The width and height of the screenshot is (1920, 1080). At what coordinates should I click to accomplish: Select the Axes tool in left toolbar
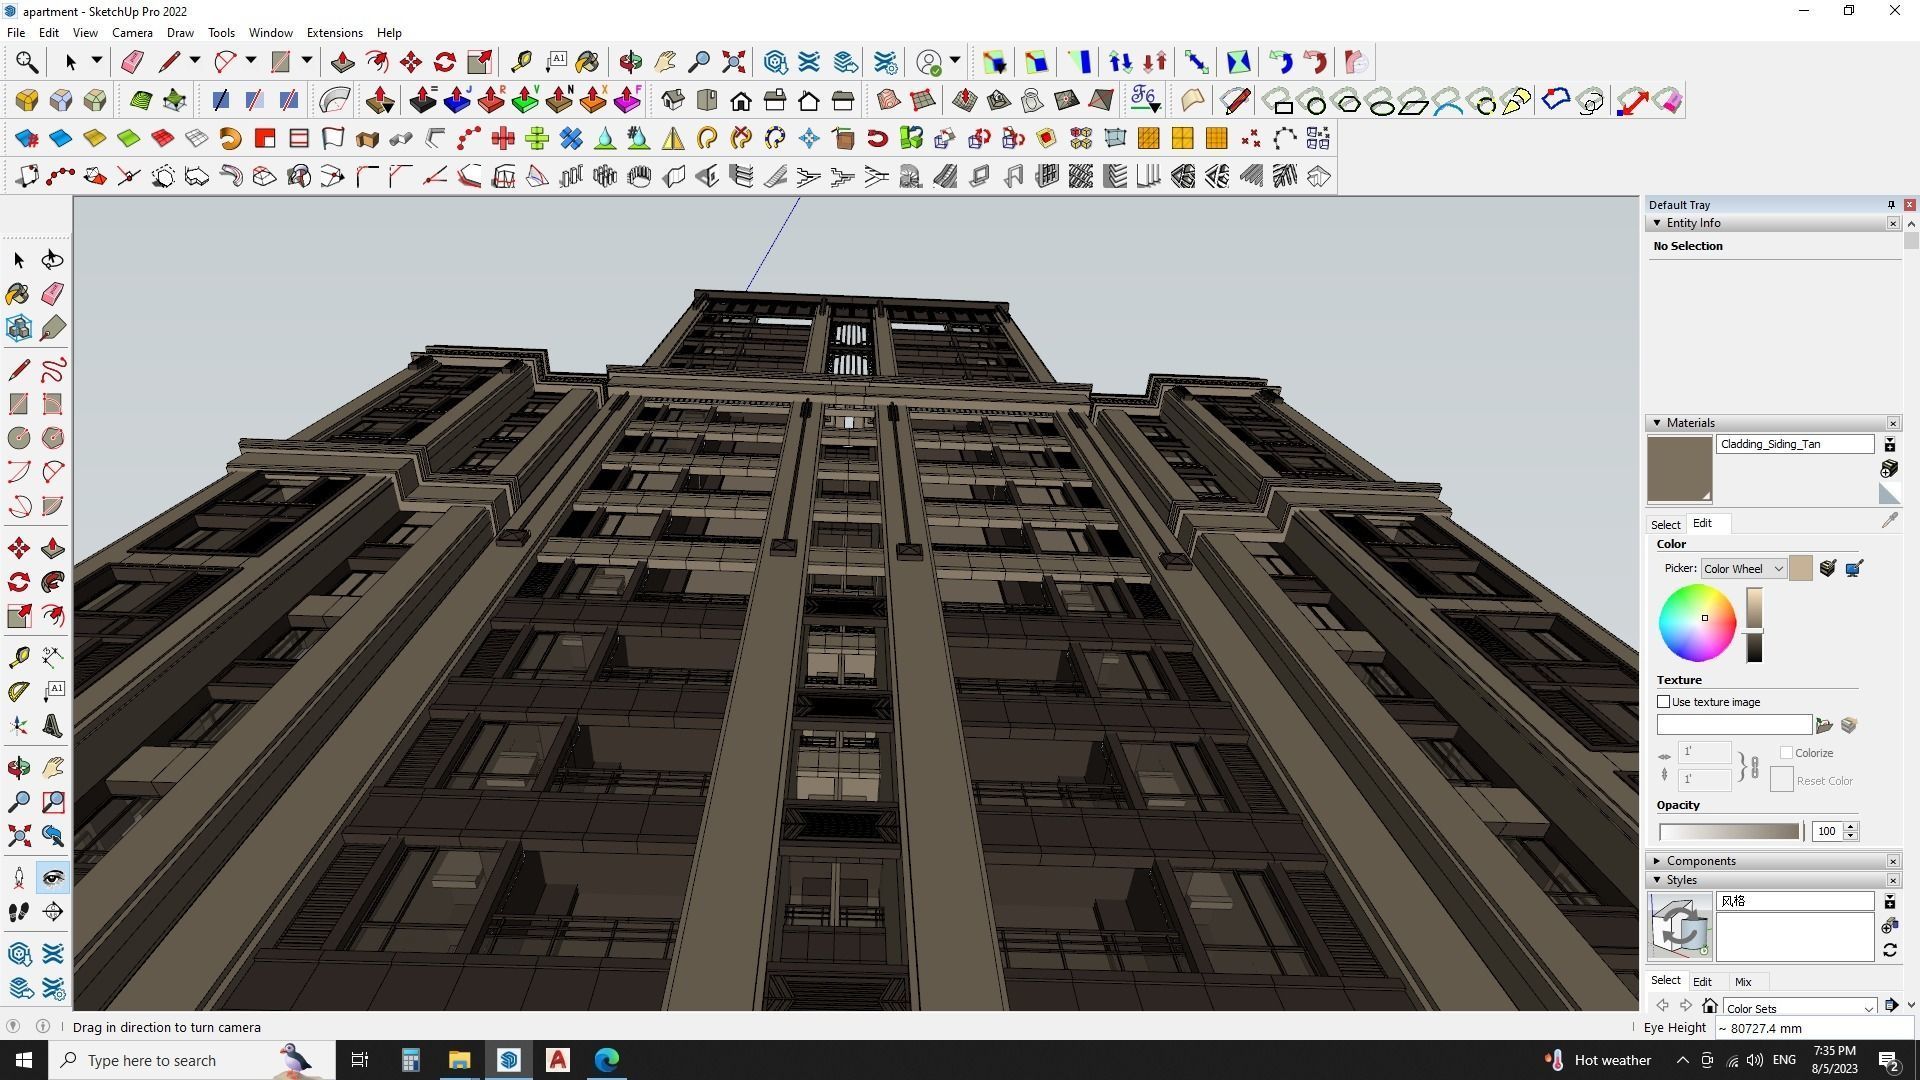pos(19,726)
